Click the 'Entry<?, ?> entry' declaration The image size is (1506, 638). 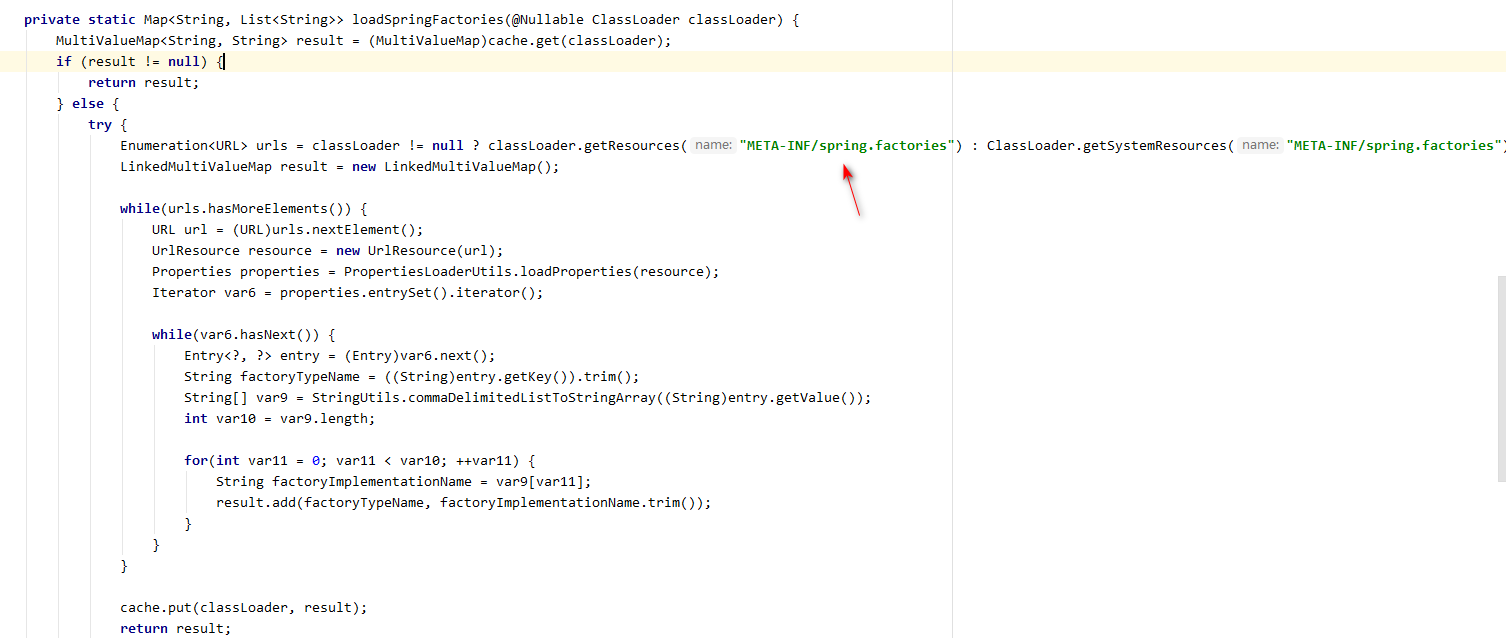click(252, 355)
